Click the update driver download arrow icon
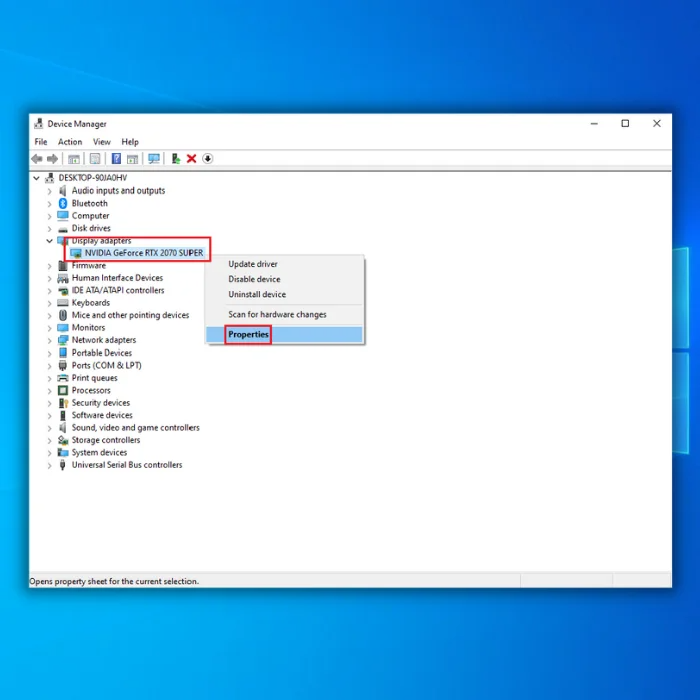Screen dimensions: 700x700 [x=208, y=158]
